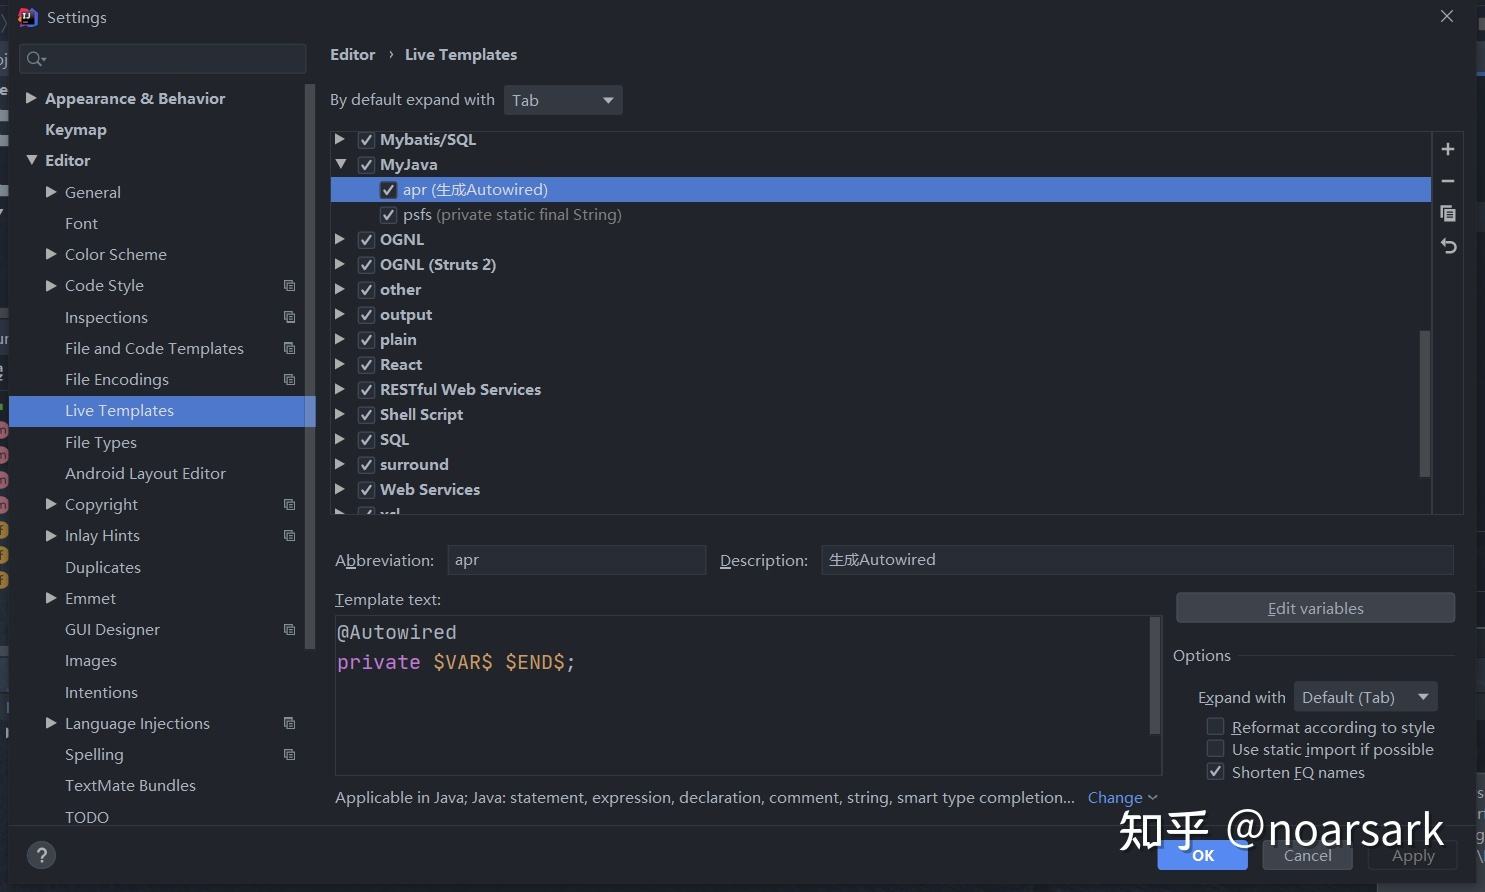Open the default expand with Tab dropdown
Screen dimensions: 1485x892
click(x=563, y=100)
